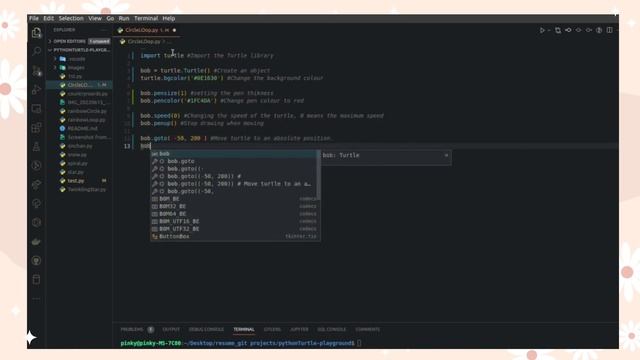This screenshot has width=640, height=360.
Task: Collapse the PYTHONTURTLE-PLAYGROUND folder section
Action: (79, 50)
